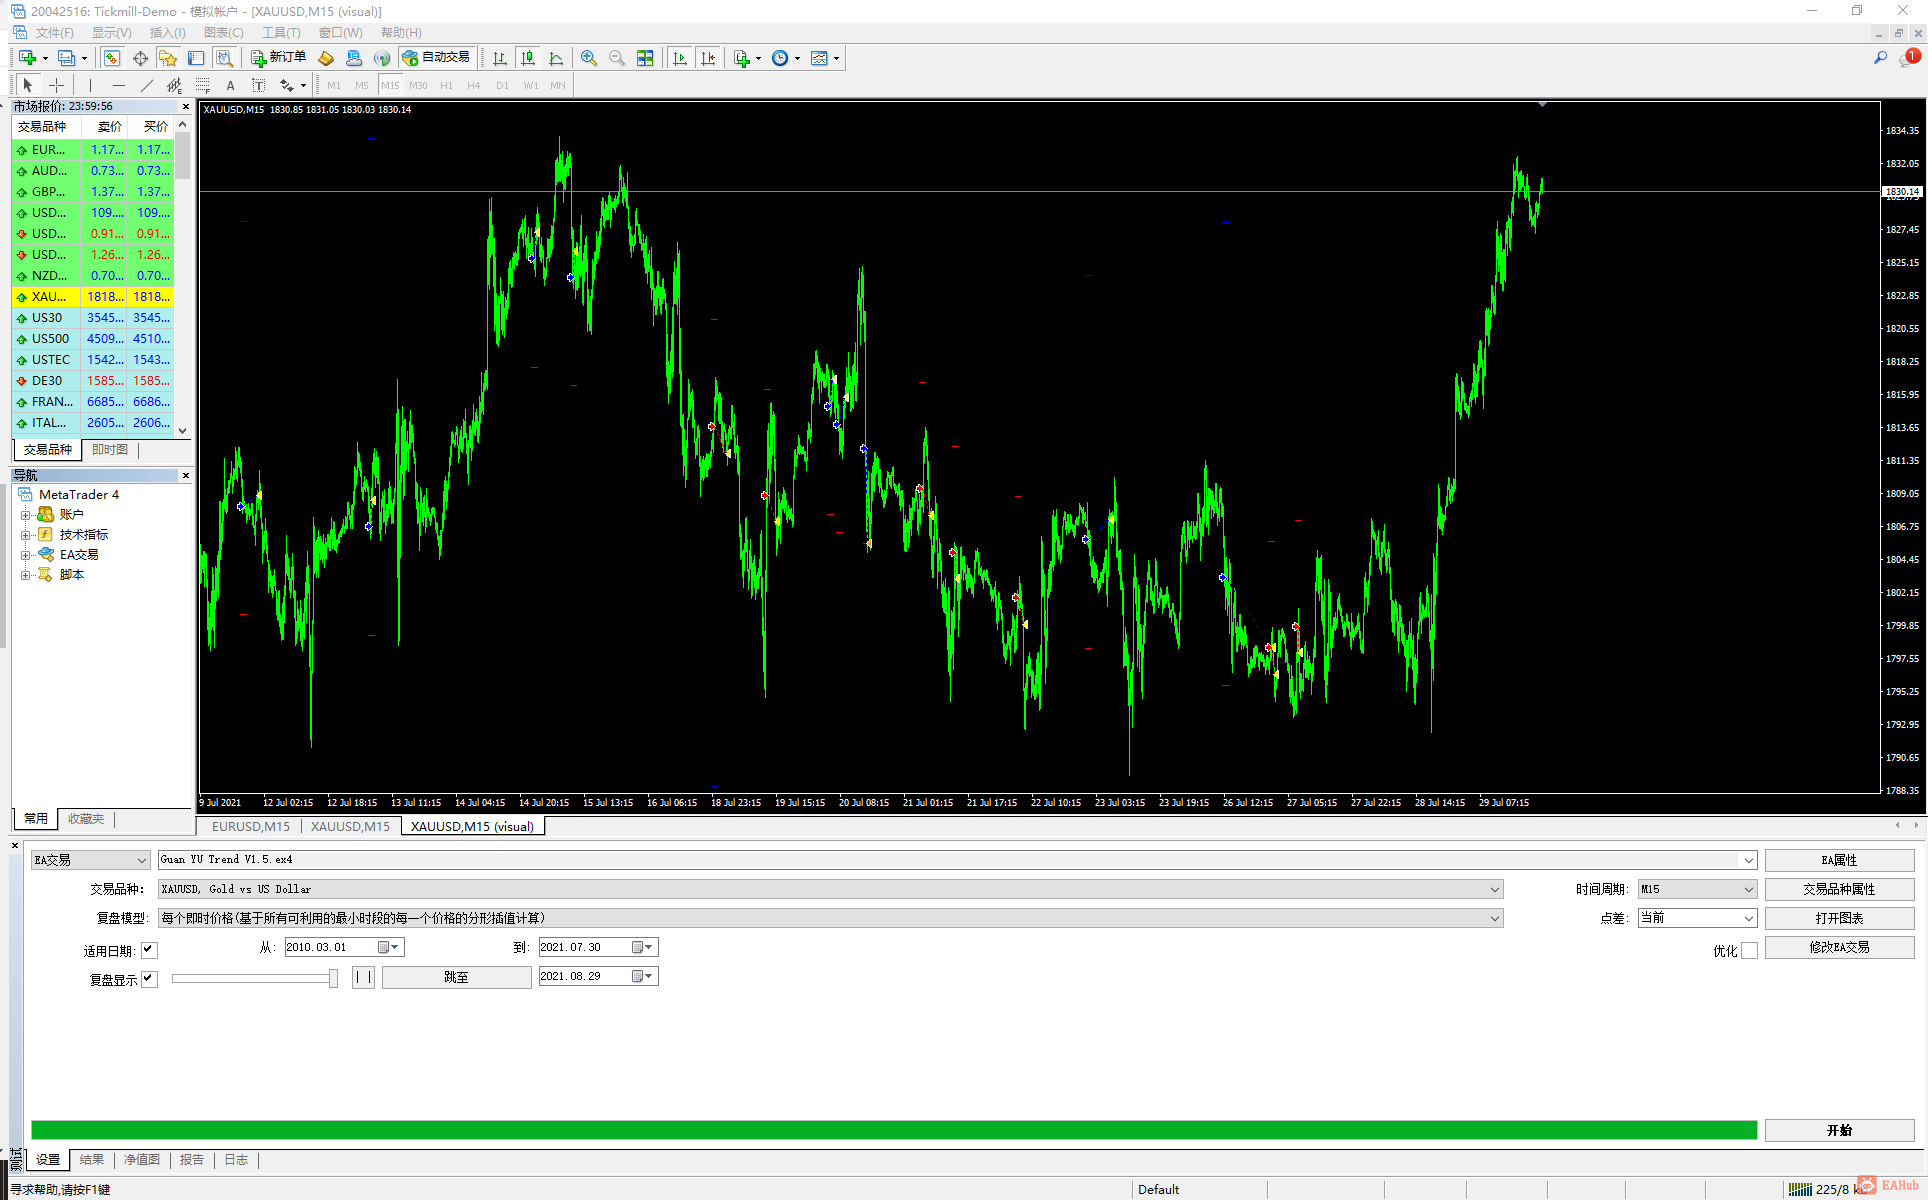Enable chart shift icon

(708, 58)
